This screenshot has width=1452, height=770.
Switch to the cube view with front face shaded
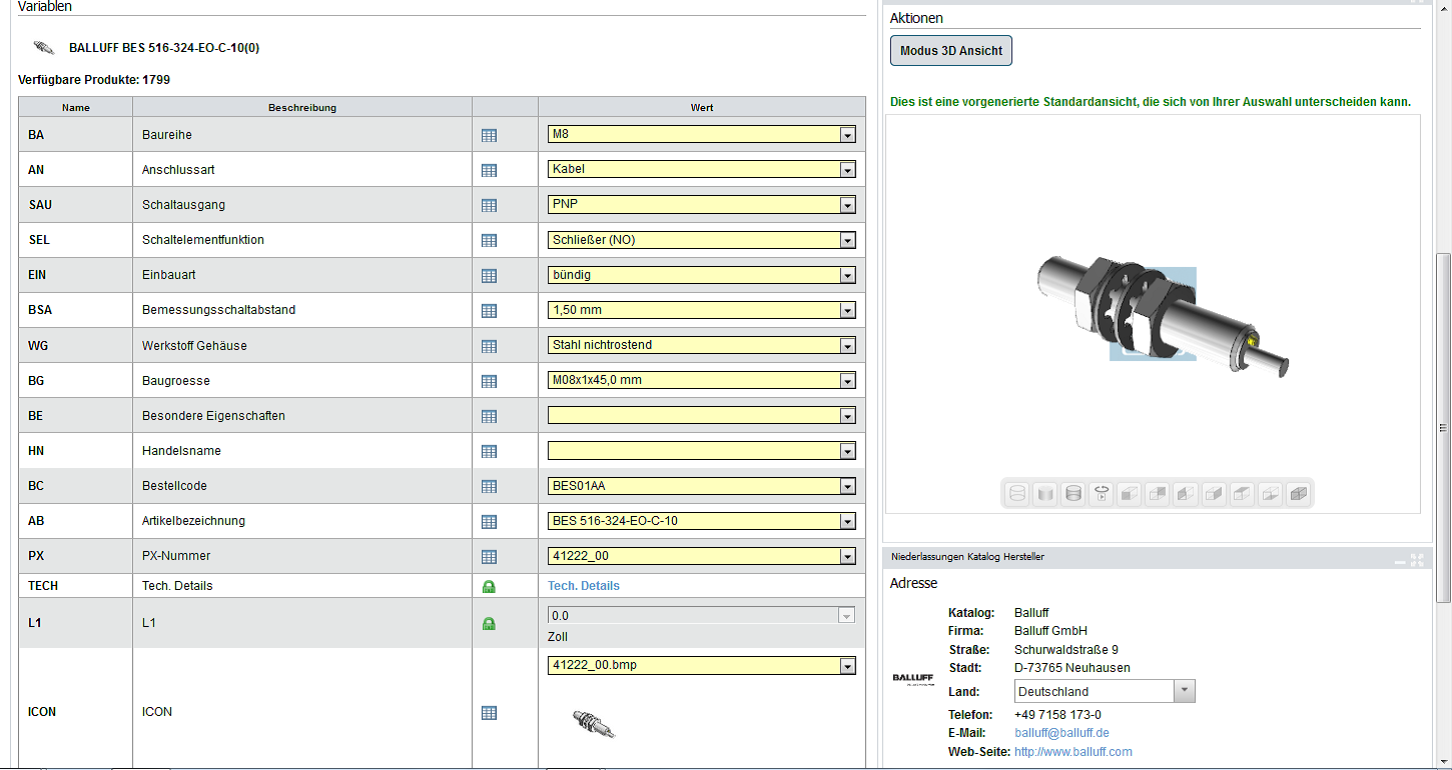click(1129, 493)
